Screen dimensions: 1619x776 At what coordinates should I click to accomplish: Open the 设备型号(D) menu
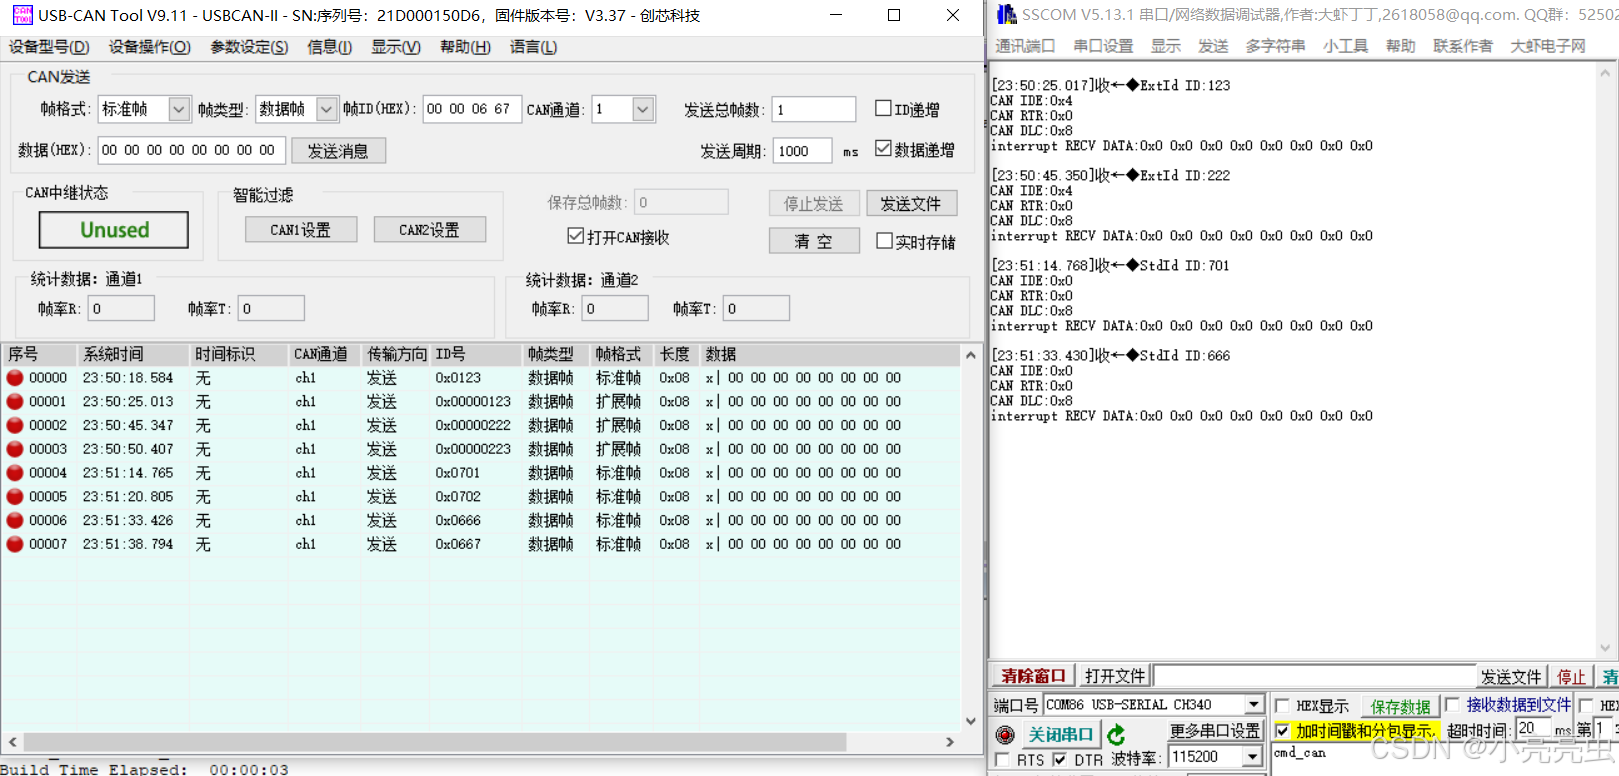(x=49, y=47)
